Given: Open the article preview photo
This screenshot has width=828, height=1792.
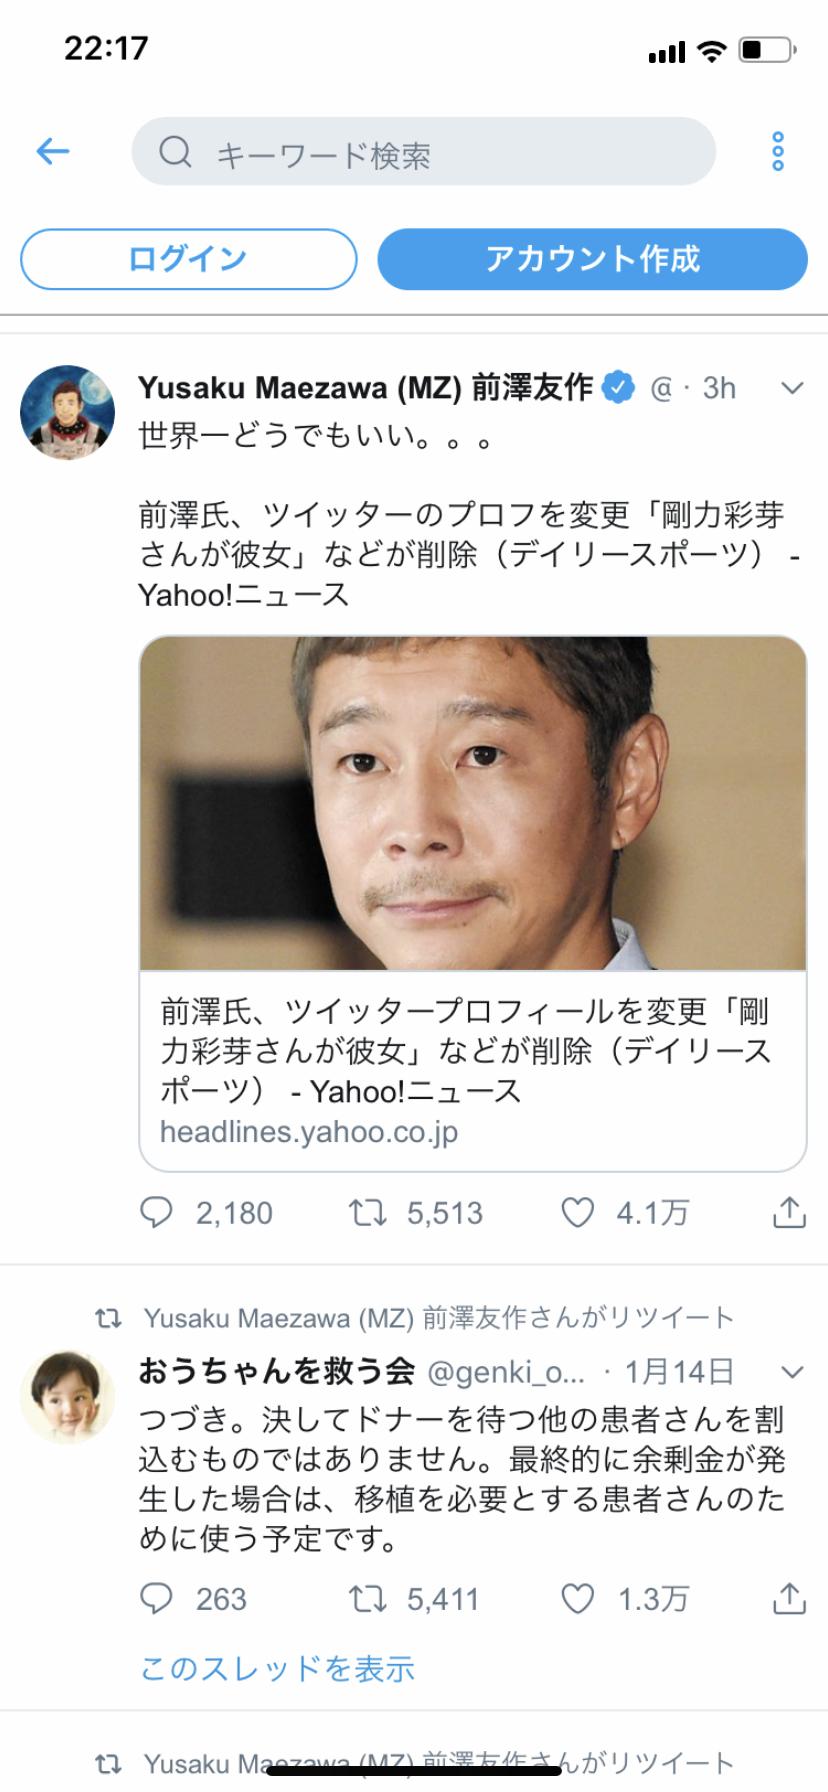Looking at the screenshot, I should 473,803.
